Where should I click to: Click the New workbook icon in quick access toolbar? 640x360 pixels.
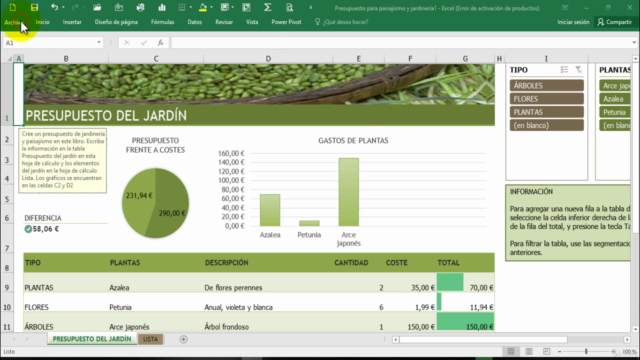coord(13,7)
